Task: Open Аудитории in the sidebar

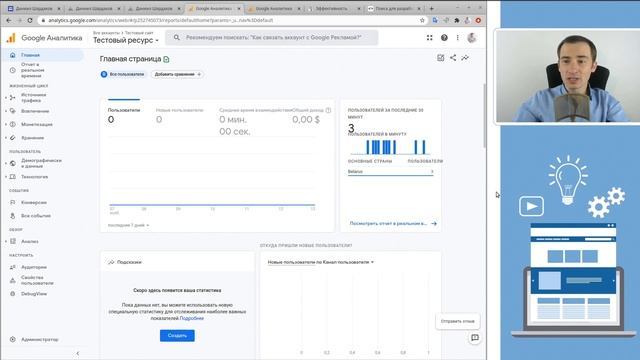Action: 33,267
